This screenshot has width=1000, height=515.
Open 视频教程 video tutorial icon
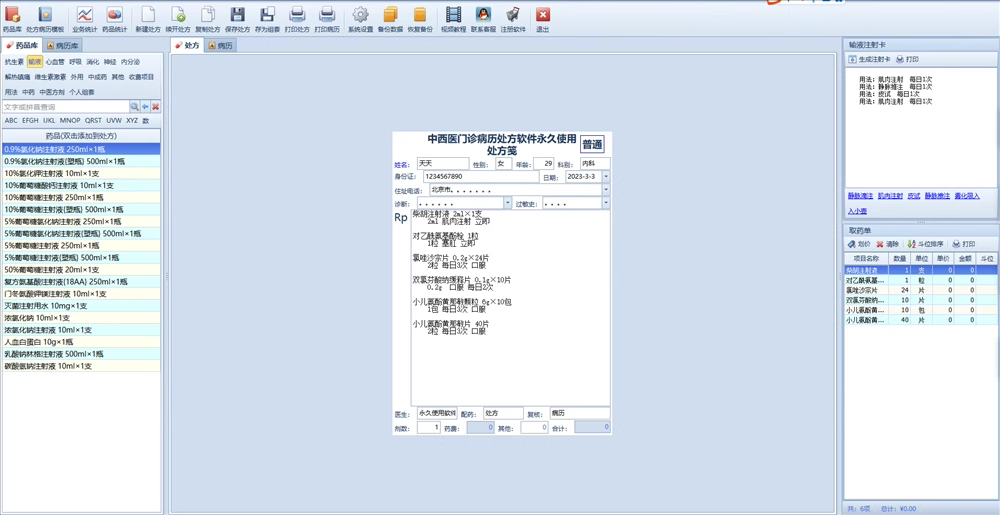pos(453,19)
